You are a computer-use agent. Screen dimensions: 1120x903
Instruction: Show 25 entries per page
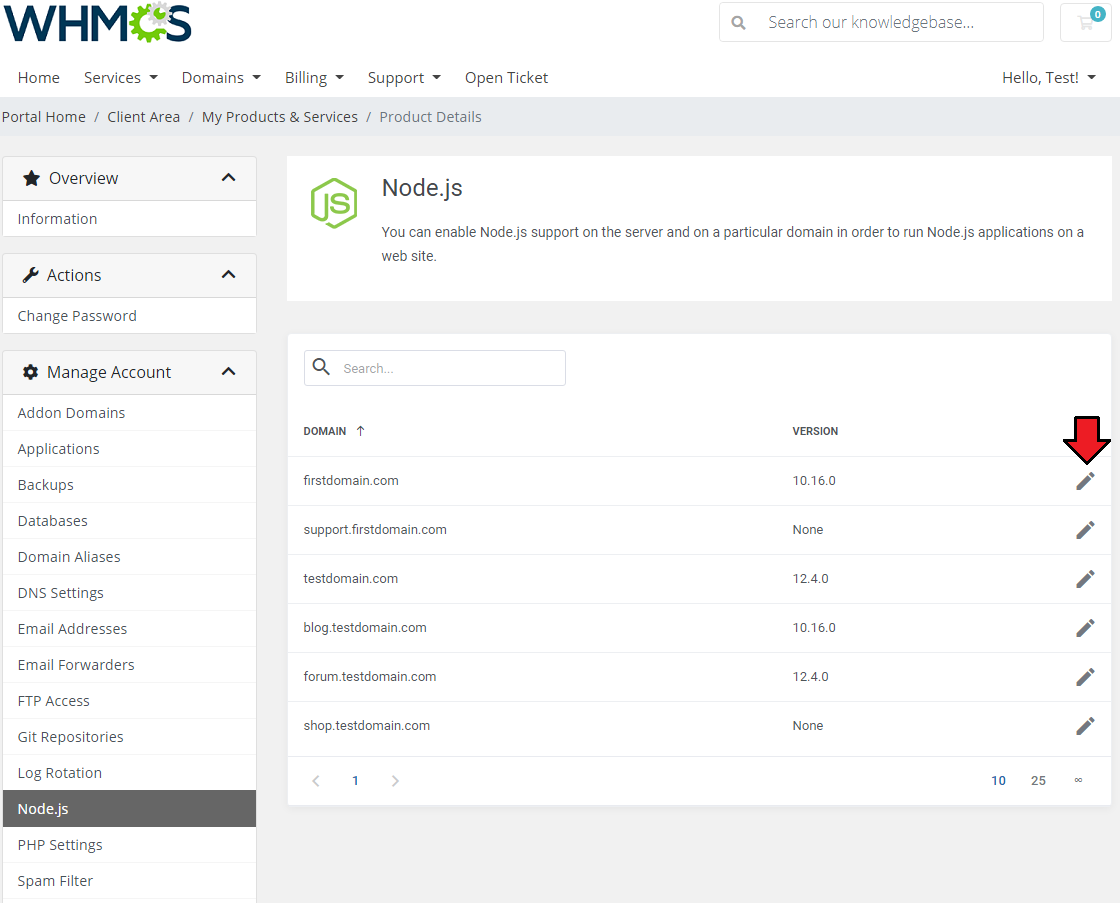click(x=1039, y=781)
